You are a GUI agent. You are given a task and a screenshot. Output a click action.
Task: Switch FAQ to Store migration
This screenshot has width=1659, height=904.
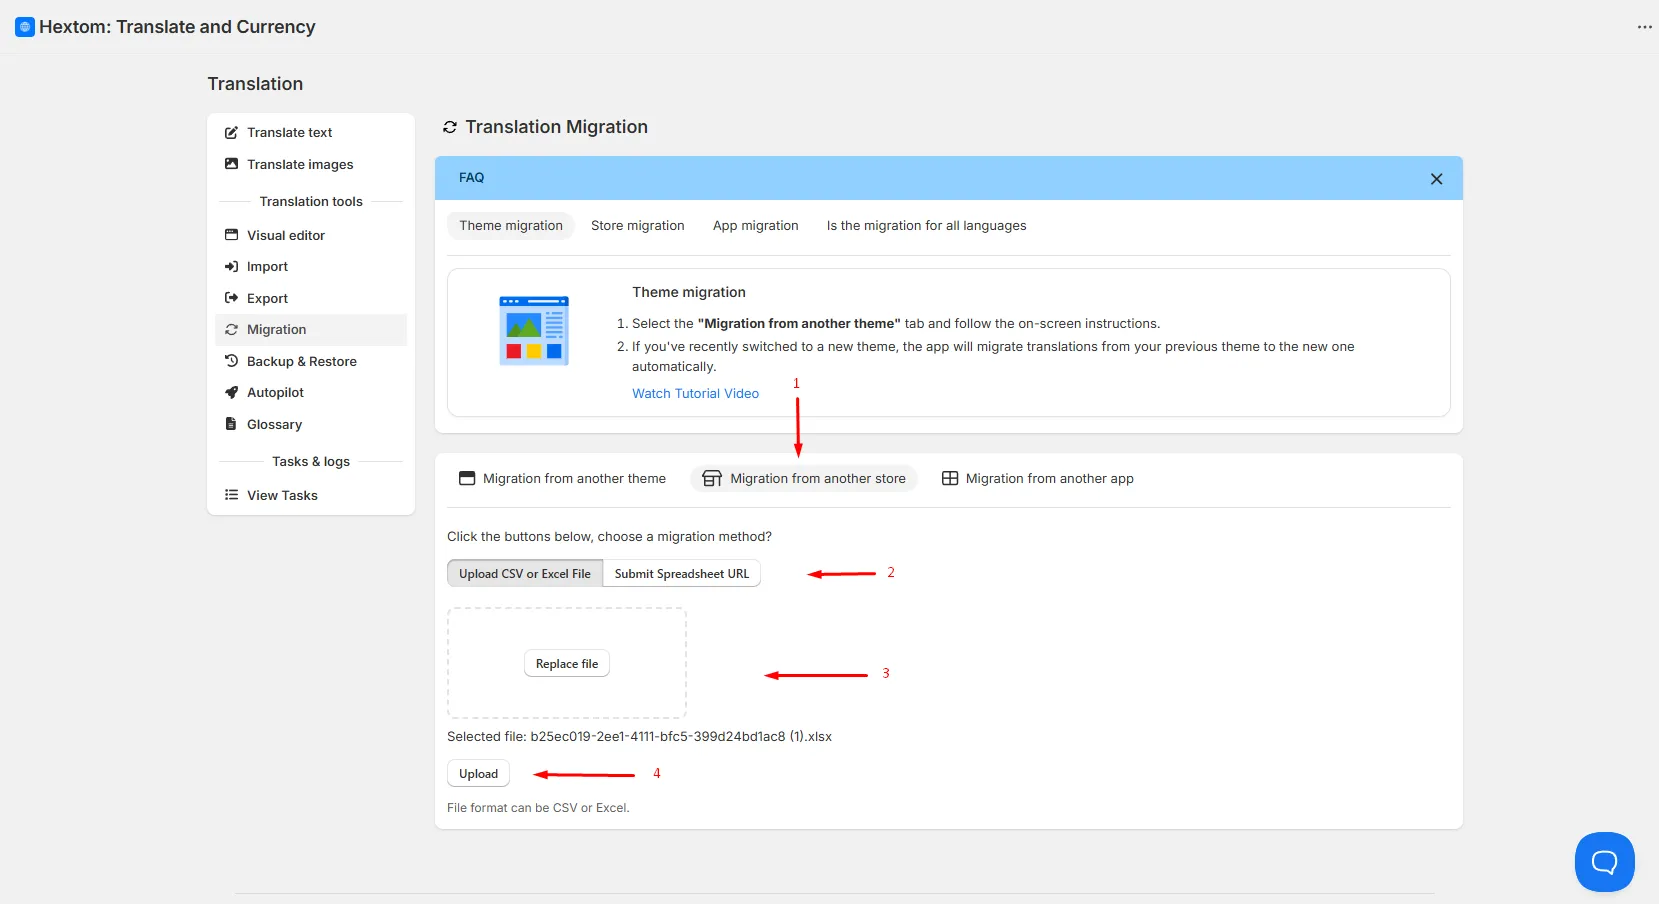click(638, 226)
